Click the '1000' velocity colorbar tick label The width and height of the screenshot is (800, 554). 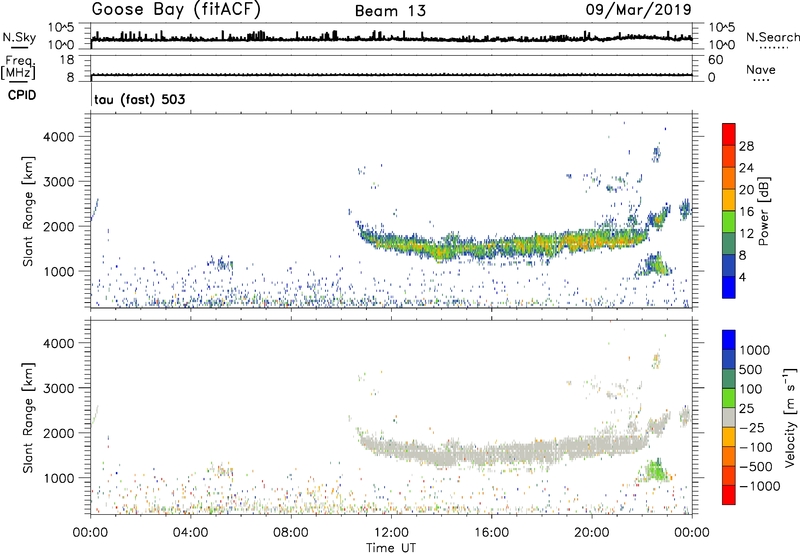point(754,350)
